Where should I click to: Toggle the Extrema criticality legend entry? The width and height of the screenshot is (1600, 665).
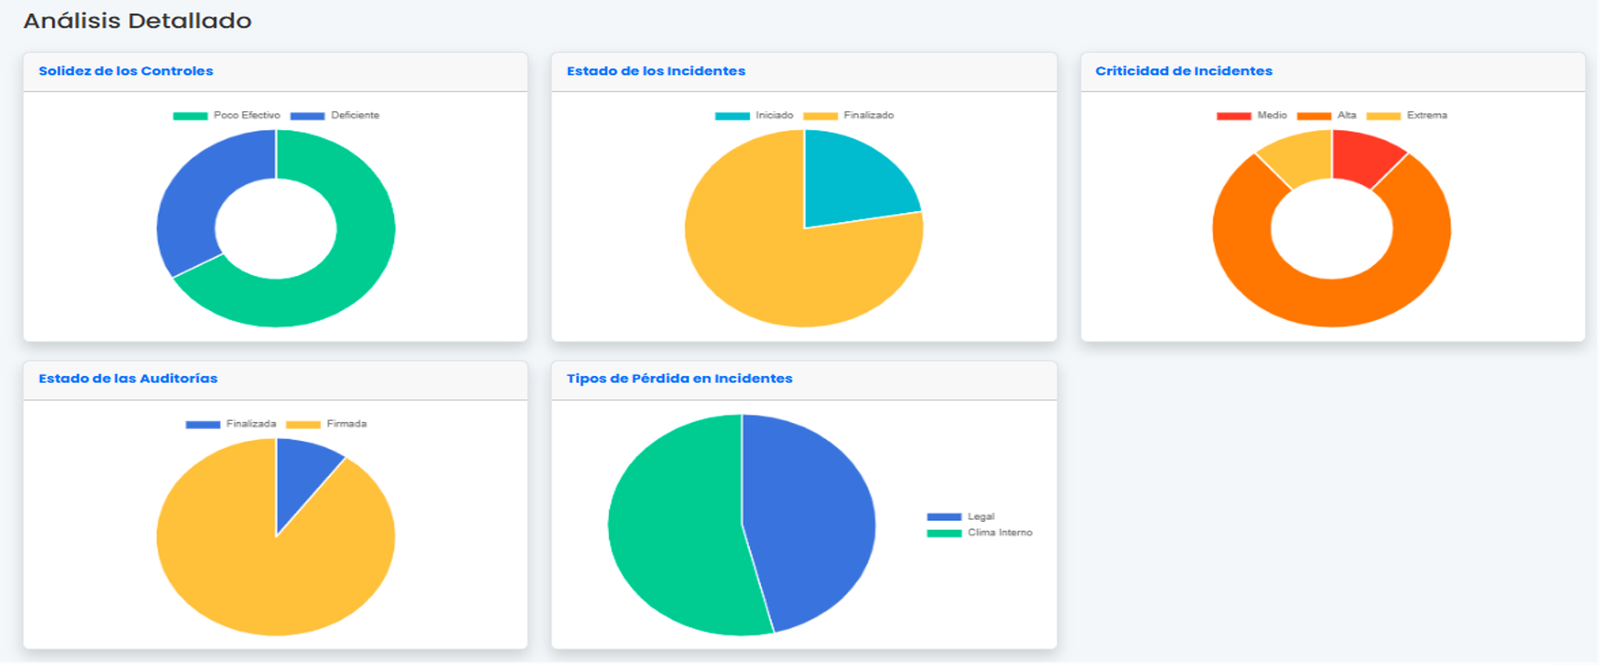pyautogui.click(x=1407, y=116)
